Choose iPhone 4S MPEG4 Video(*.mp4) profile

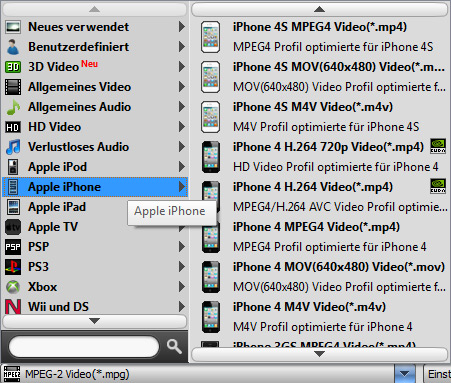click(320, 37)
